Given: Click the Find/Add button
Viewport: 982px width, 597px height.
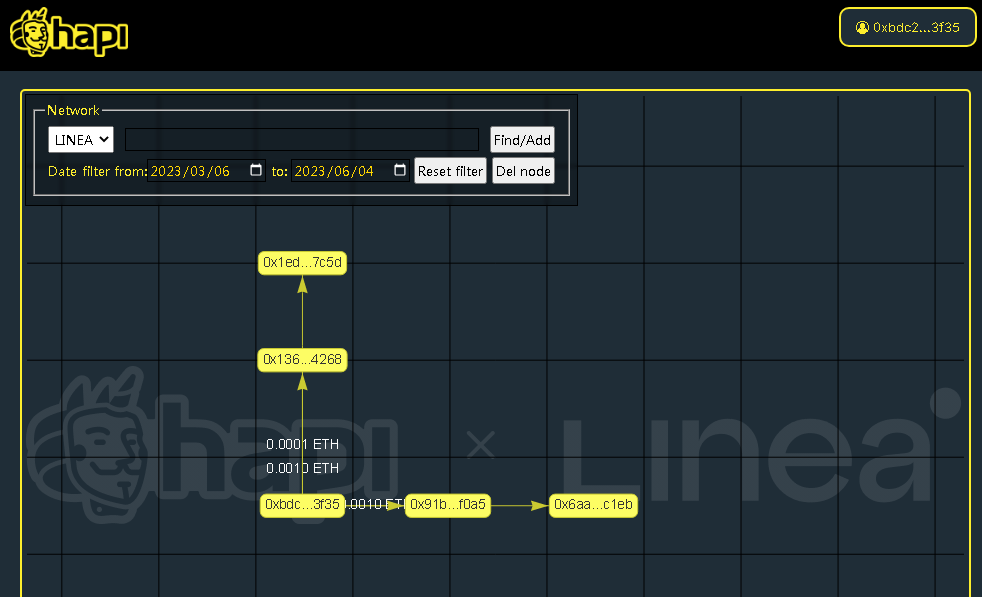Looking at the screenshot, I should [522, 140].
